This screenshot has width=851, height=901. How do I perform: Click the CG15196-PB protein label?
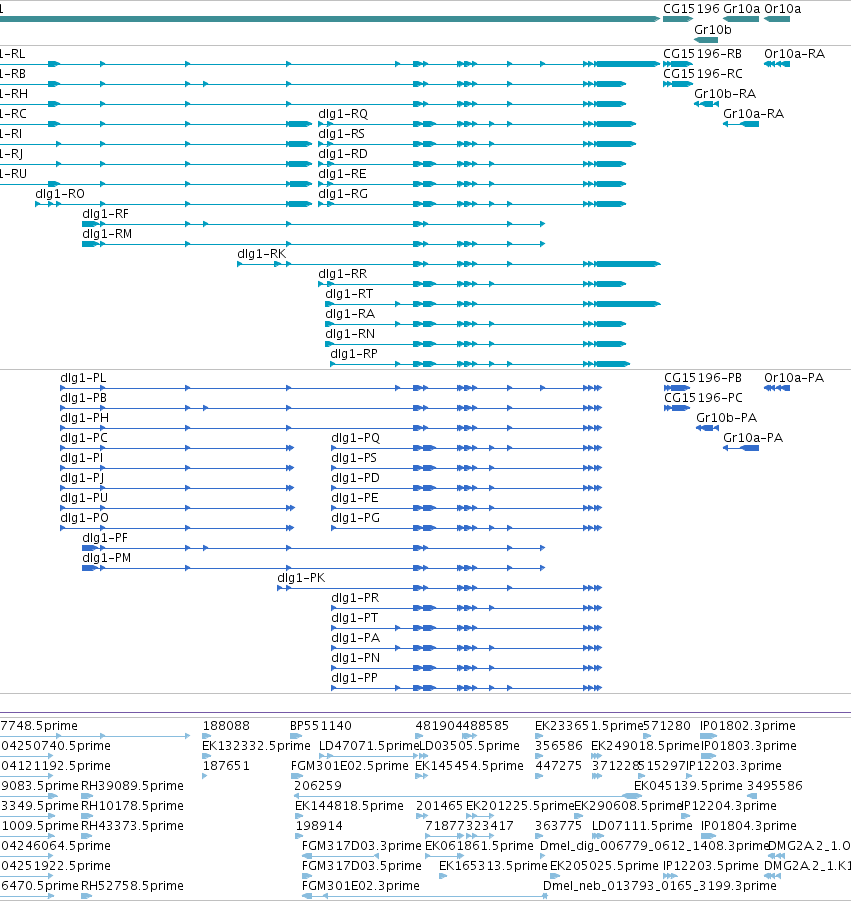[x=703, y=378]
